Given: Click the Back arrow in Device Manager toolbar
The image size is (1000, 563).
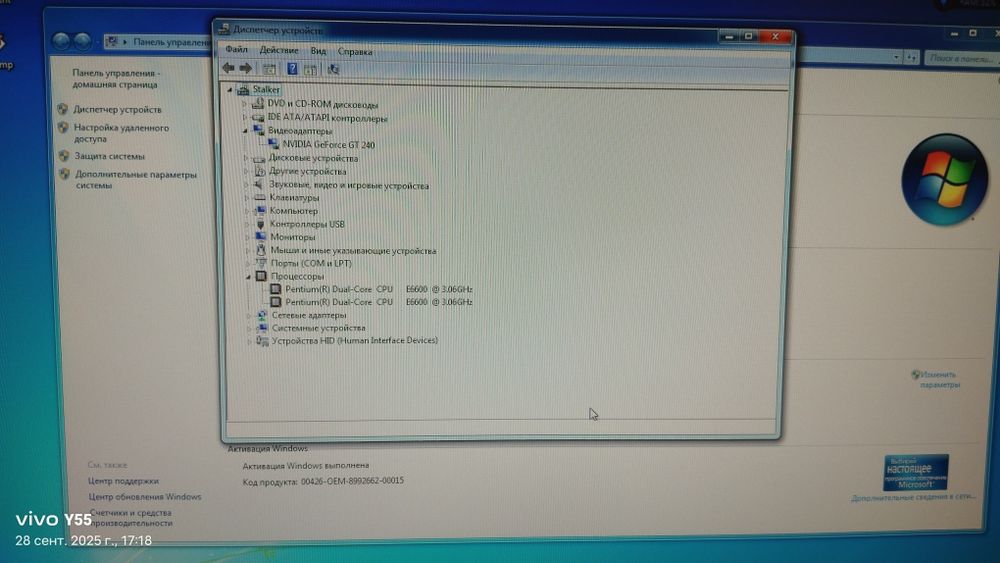Looking at the screenshot, I should pyautogui.click(x=228, y=68).
